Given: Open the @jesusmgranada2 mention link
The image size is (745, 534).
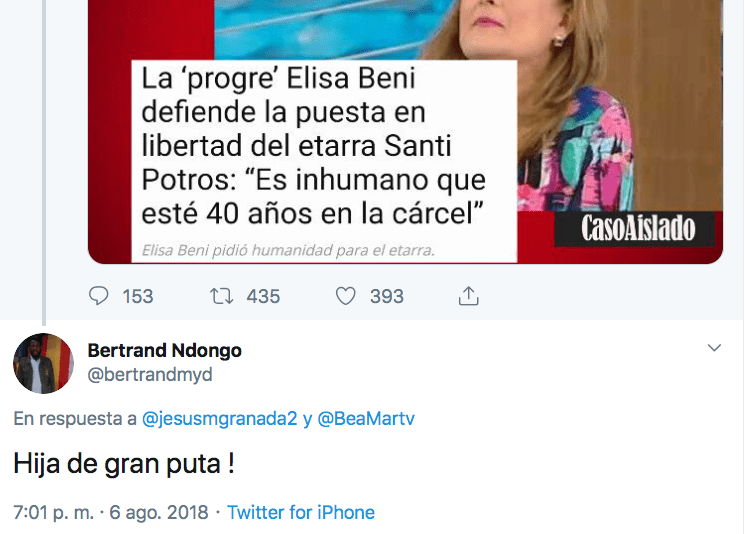Looking at the screenshot, I should [x=220, y=419].
